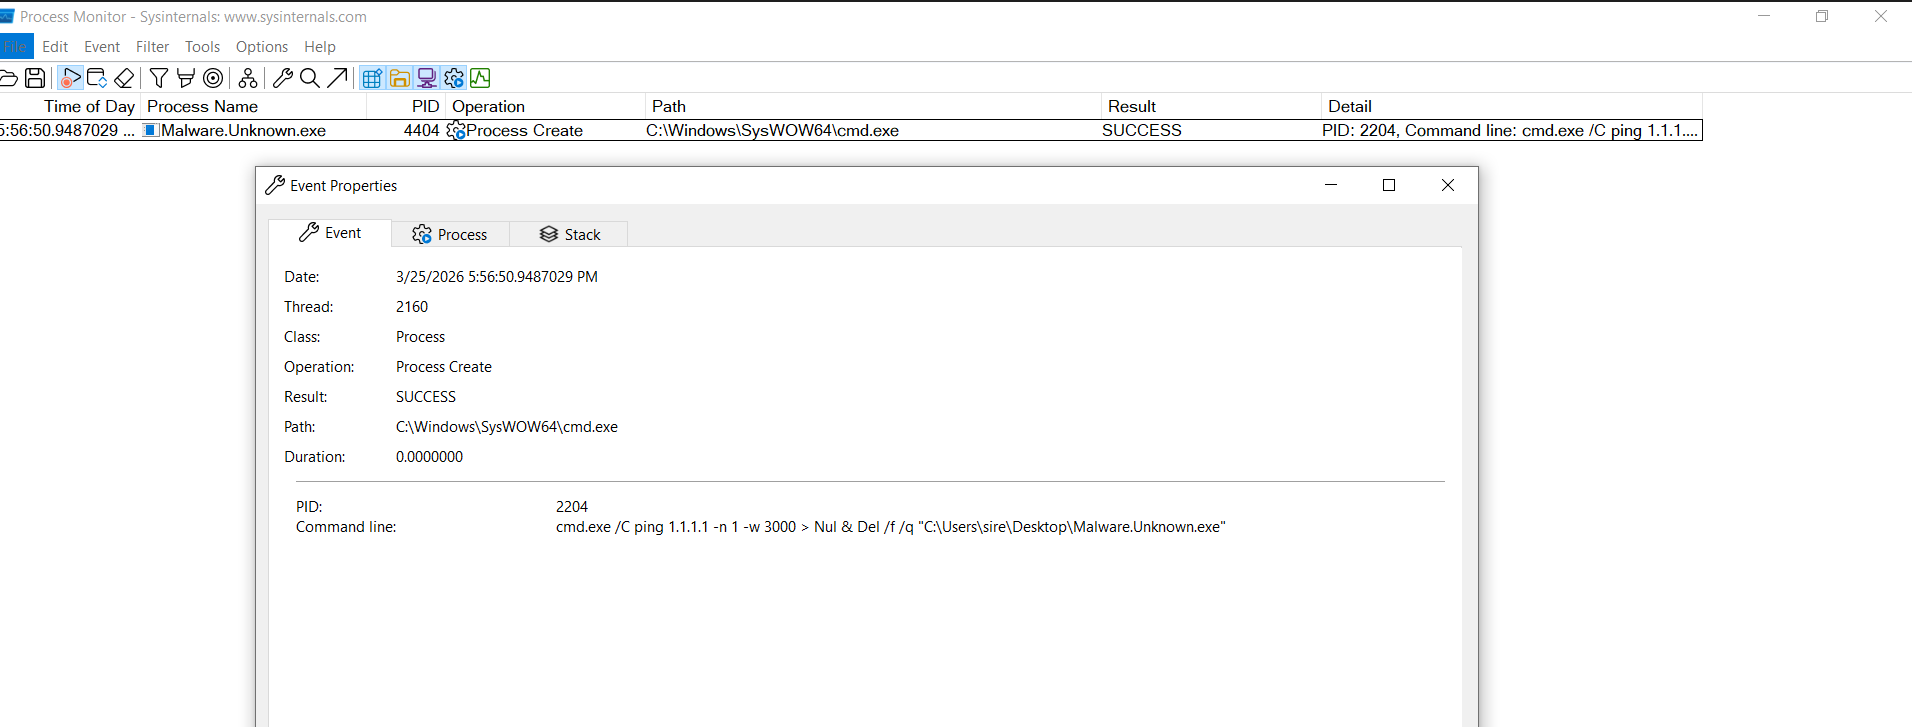Switch to the Stack tab
The width and height of the screenshot is (1912, 727).
(570, 234)
